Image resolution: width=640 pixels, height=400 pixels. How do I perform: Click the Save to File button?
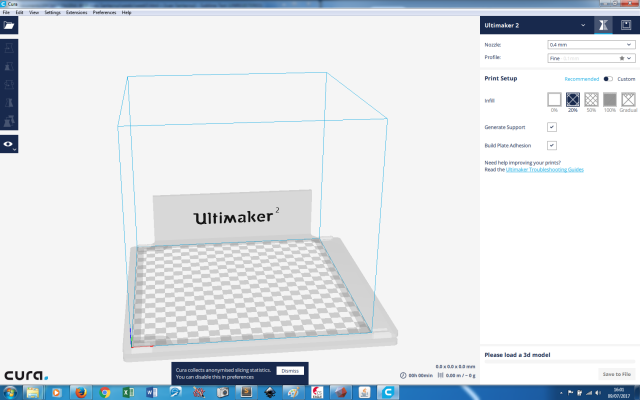tap(616, 374)
